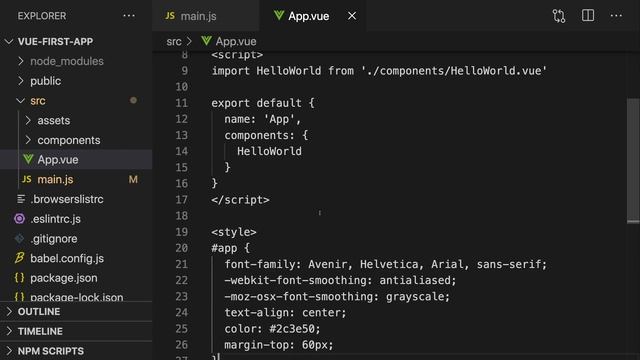This screenshot has width=640, height=360.
Task: Click the ESLint icon beside .eslintrc.js
Action: pos(19,219)
